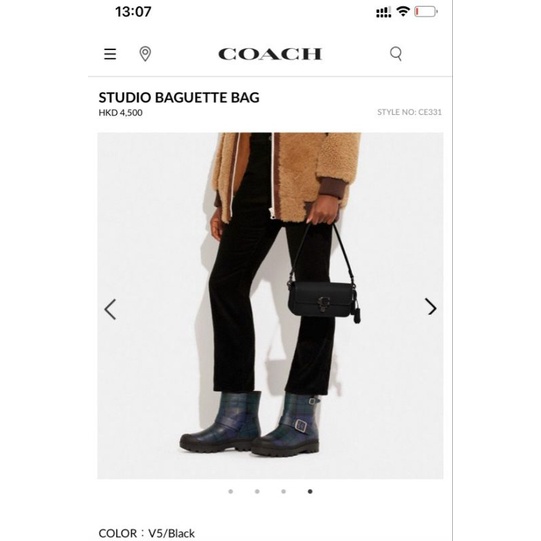Go to the COACH home logo
Viewport: 541px width, 541px height.
pyautogui.click(x=270, y=54)
